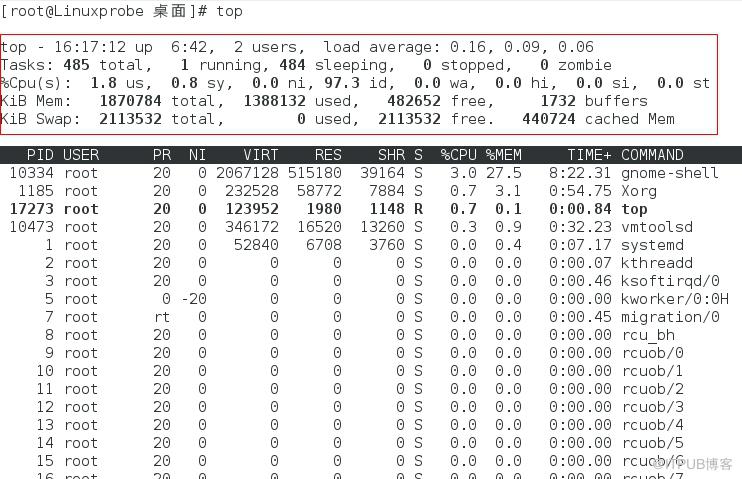This screenshot has width=742, height=479.
Task: Click the 482652 free memory value
Action: pos(414,101)
